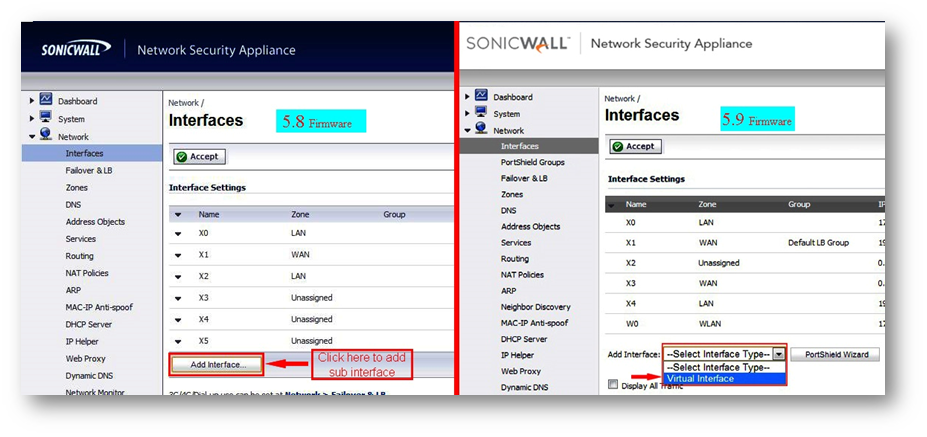Tick the Display All Traffic checkbox
Screen dimensions: 927x437
pyautogui.click(x=613, y=385)
